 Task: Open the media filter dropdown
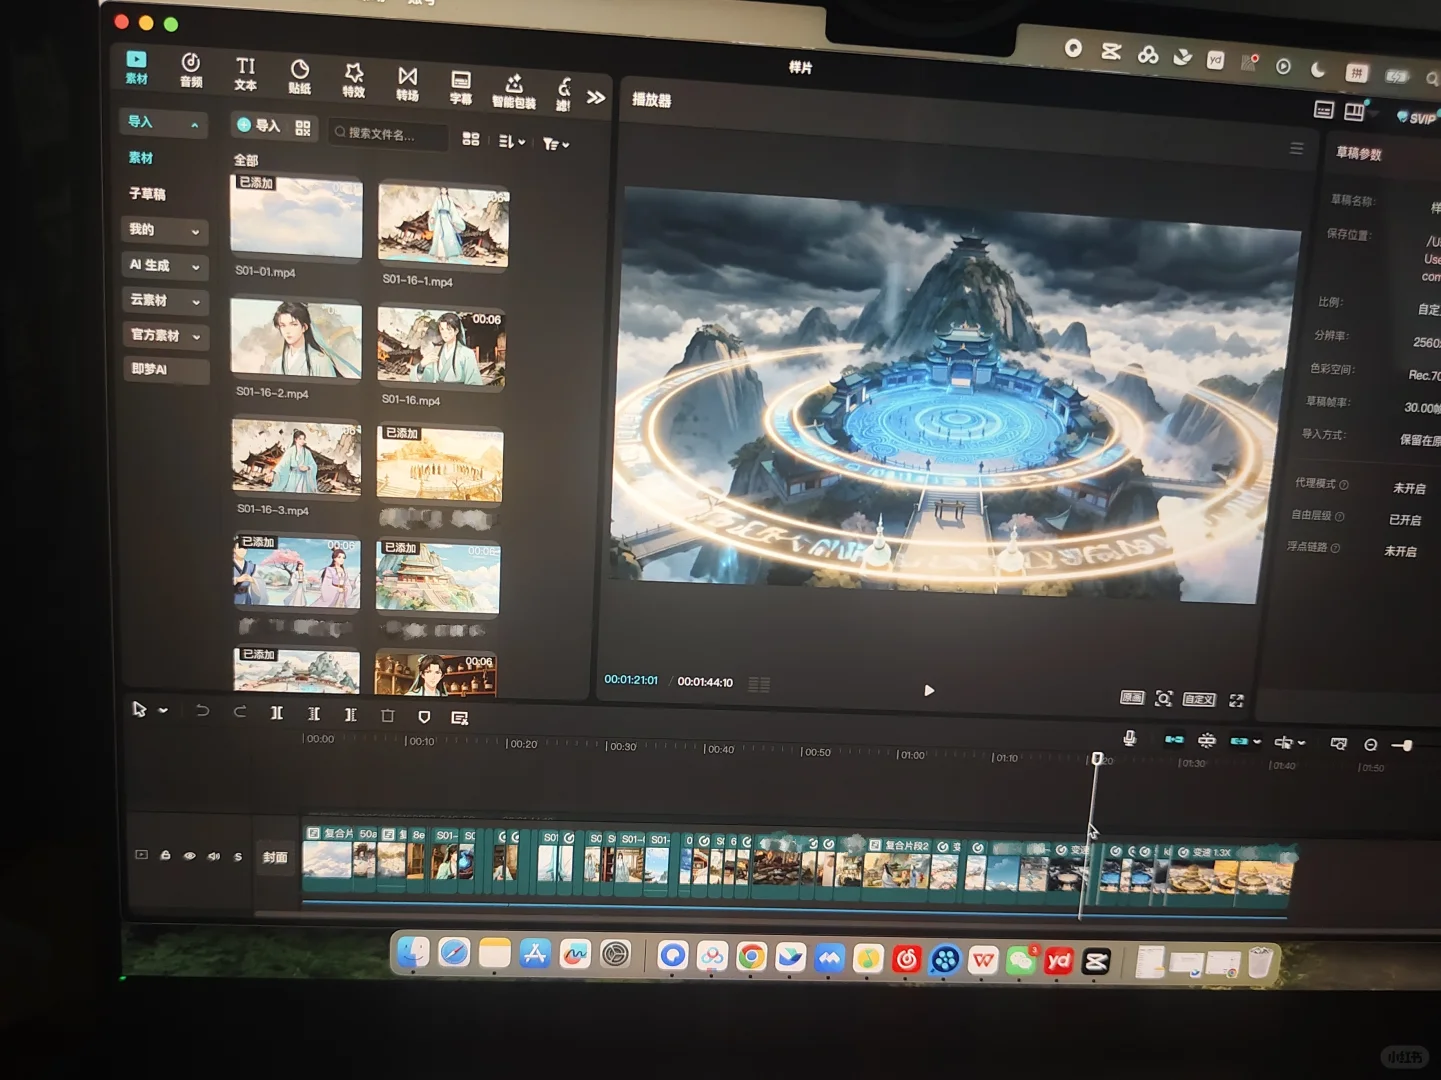coord(556,144)
